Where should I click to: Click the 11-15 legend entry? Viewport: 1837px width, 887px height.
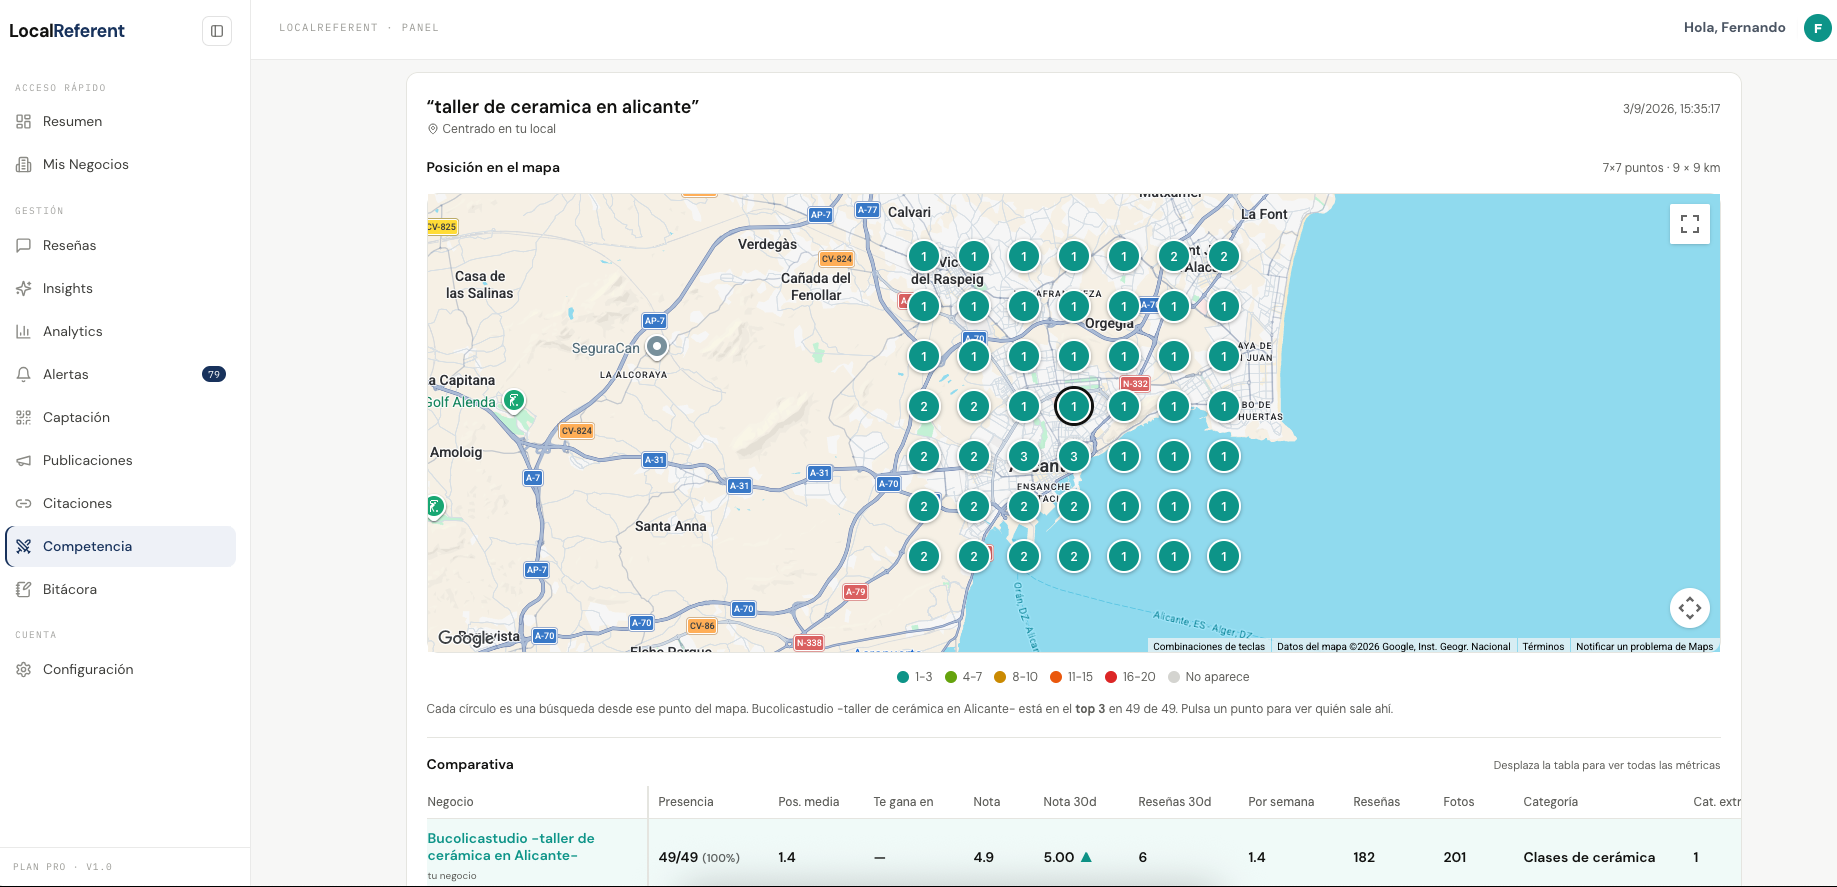pyautogui.click(x=1071, y=677)
